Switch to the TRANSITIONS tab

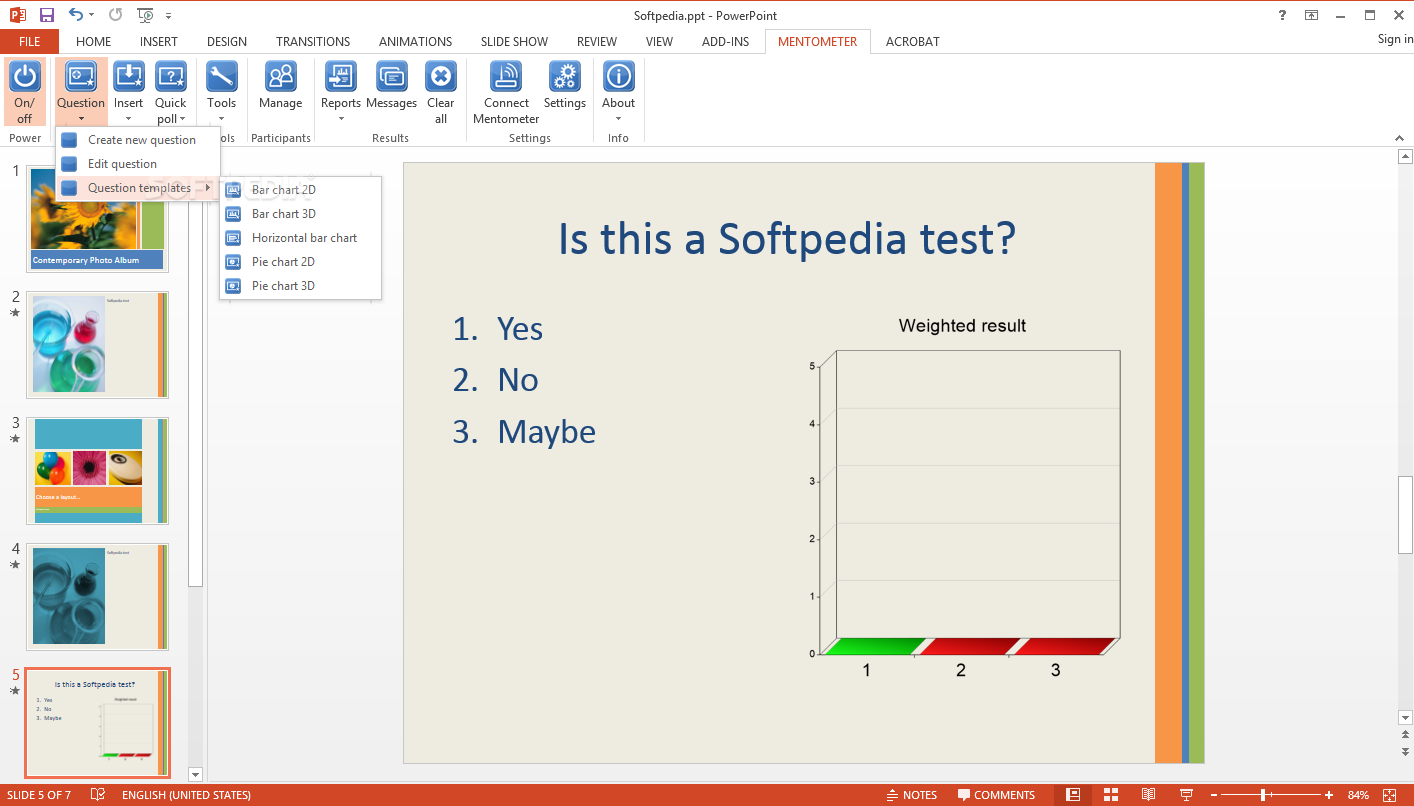pyautogui.click(x=313, y=42)
